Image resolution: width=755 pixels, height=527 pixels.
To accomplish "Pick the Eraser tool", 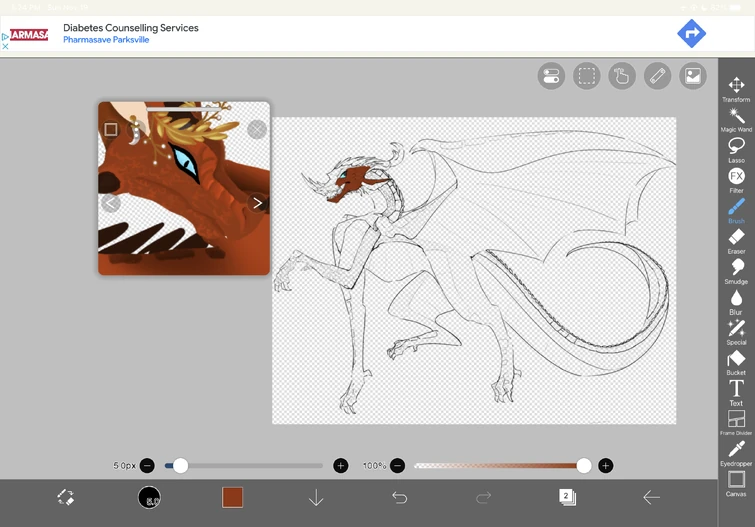I will [x=736, y=239].
